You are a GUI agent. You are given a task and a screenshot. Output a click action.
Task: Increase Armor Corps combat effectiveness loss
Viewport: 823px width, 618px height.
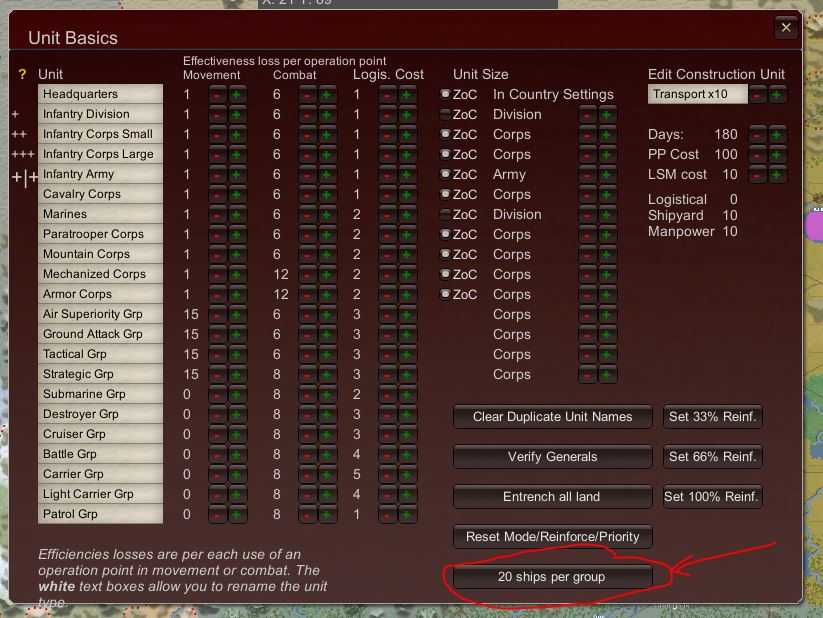coord(326,295)
